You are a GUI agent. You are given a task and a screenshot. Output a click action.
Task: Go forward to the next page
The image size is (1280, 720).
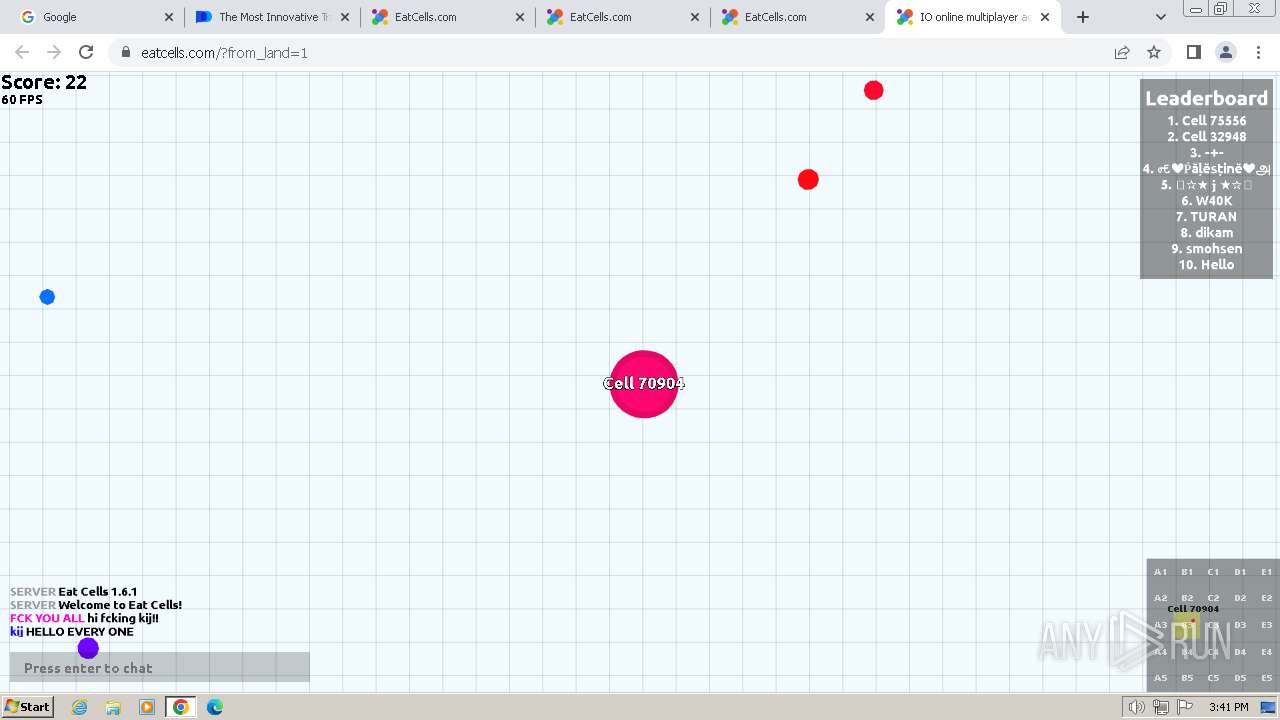[54, 52]
